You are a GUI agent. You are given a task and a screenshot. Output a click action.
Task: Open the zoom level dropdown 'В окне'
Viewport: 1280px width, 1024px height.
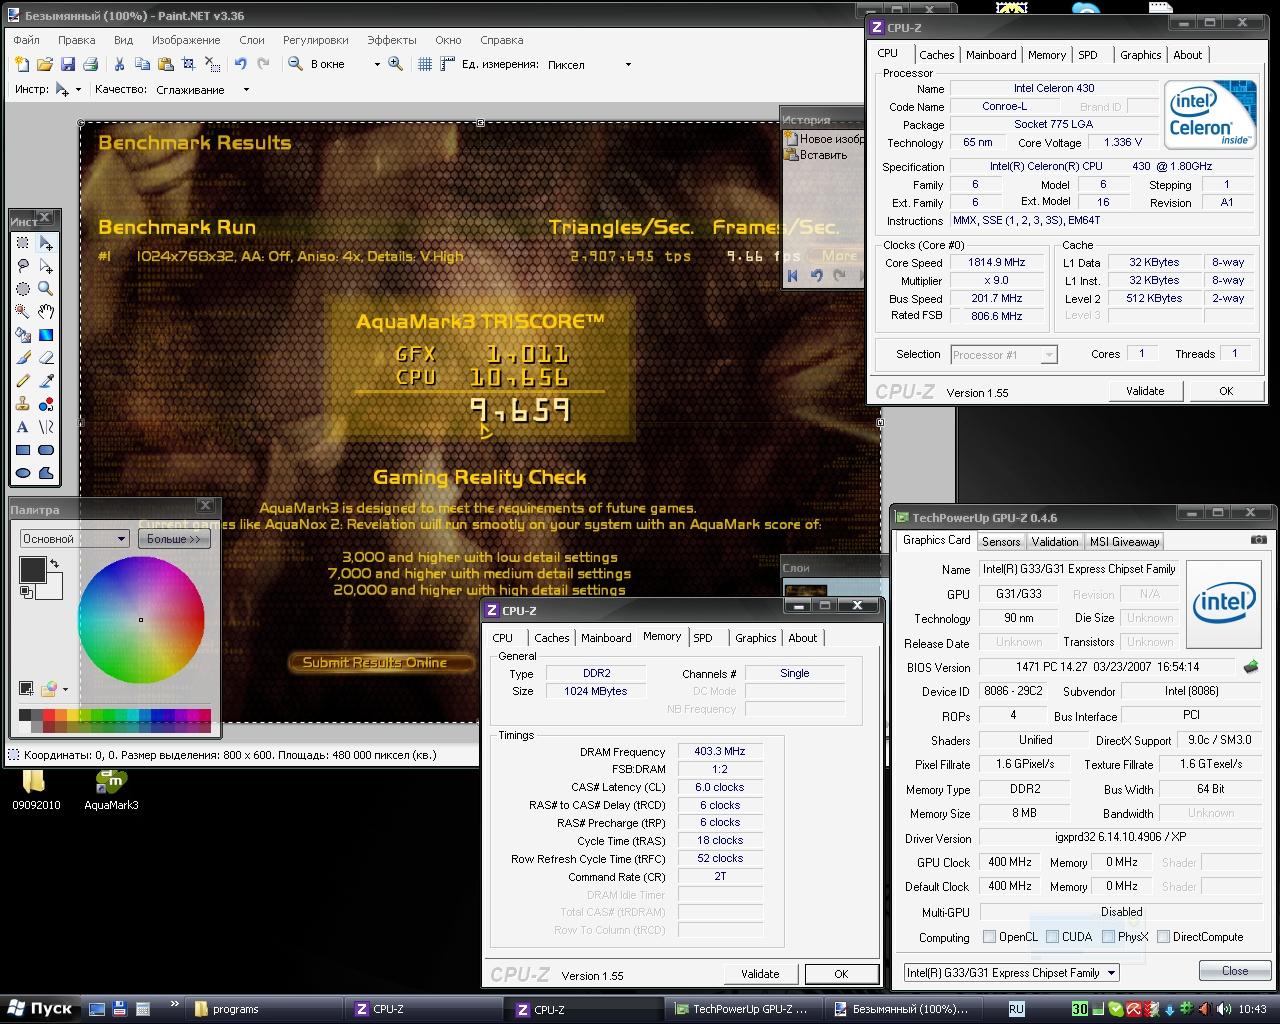click(x=377, y=64)
